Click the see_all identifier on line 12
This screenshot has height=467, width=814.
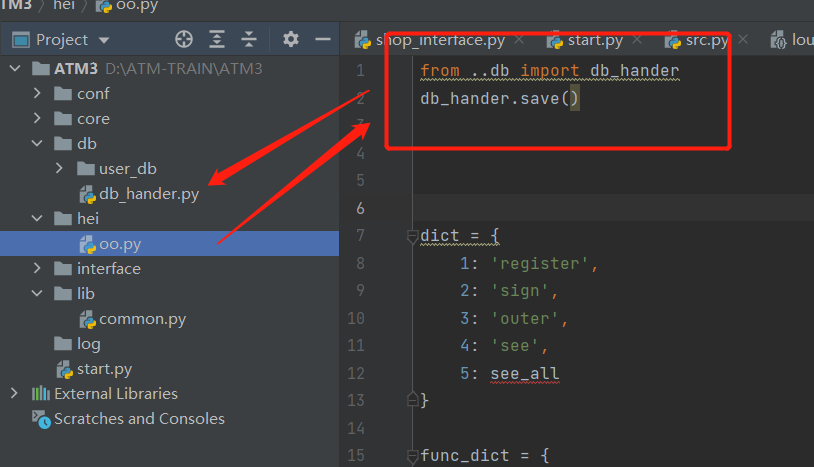525,374
